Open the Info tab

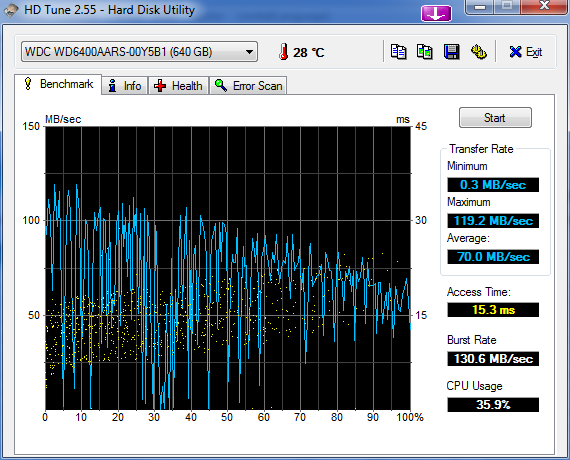(125, 86)
